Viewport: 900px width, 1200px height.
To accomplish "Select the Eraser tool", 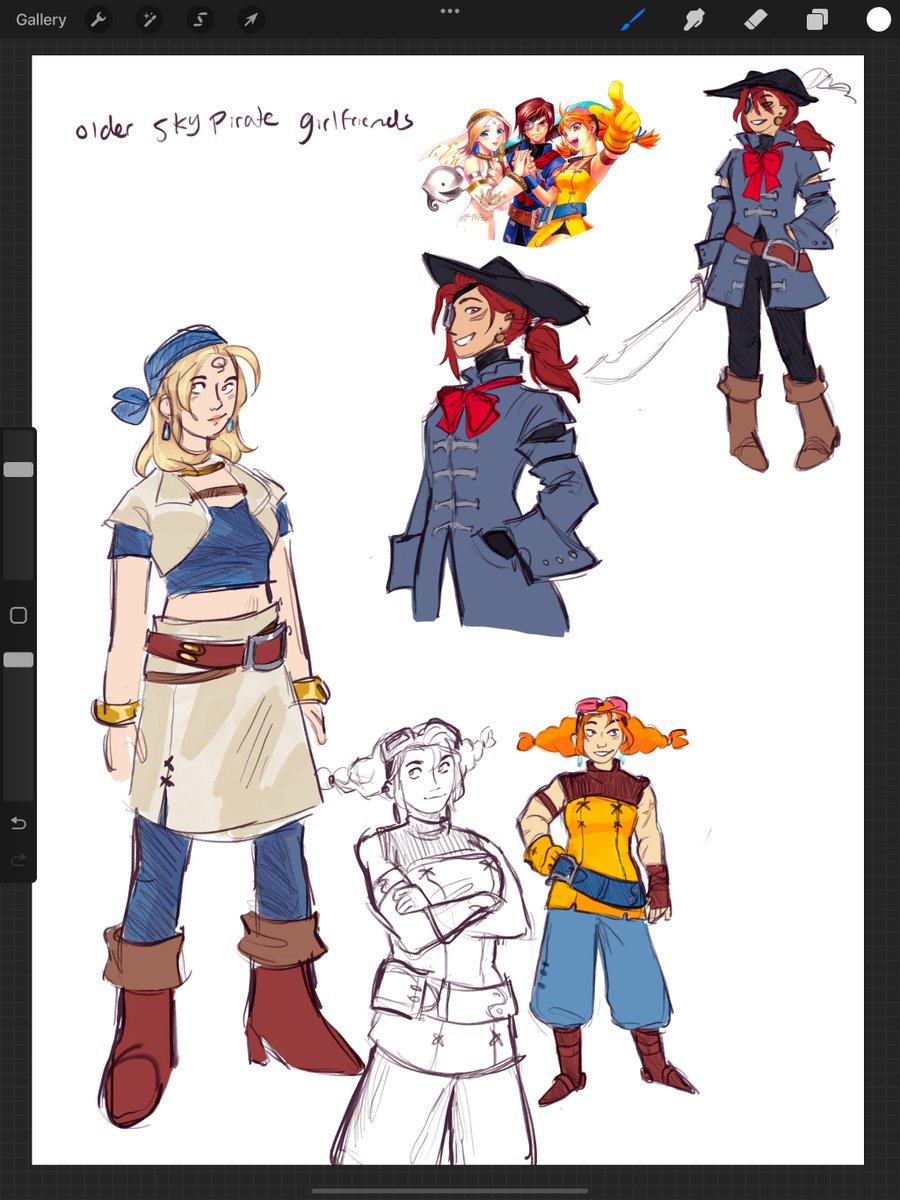I will (756, 19).
